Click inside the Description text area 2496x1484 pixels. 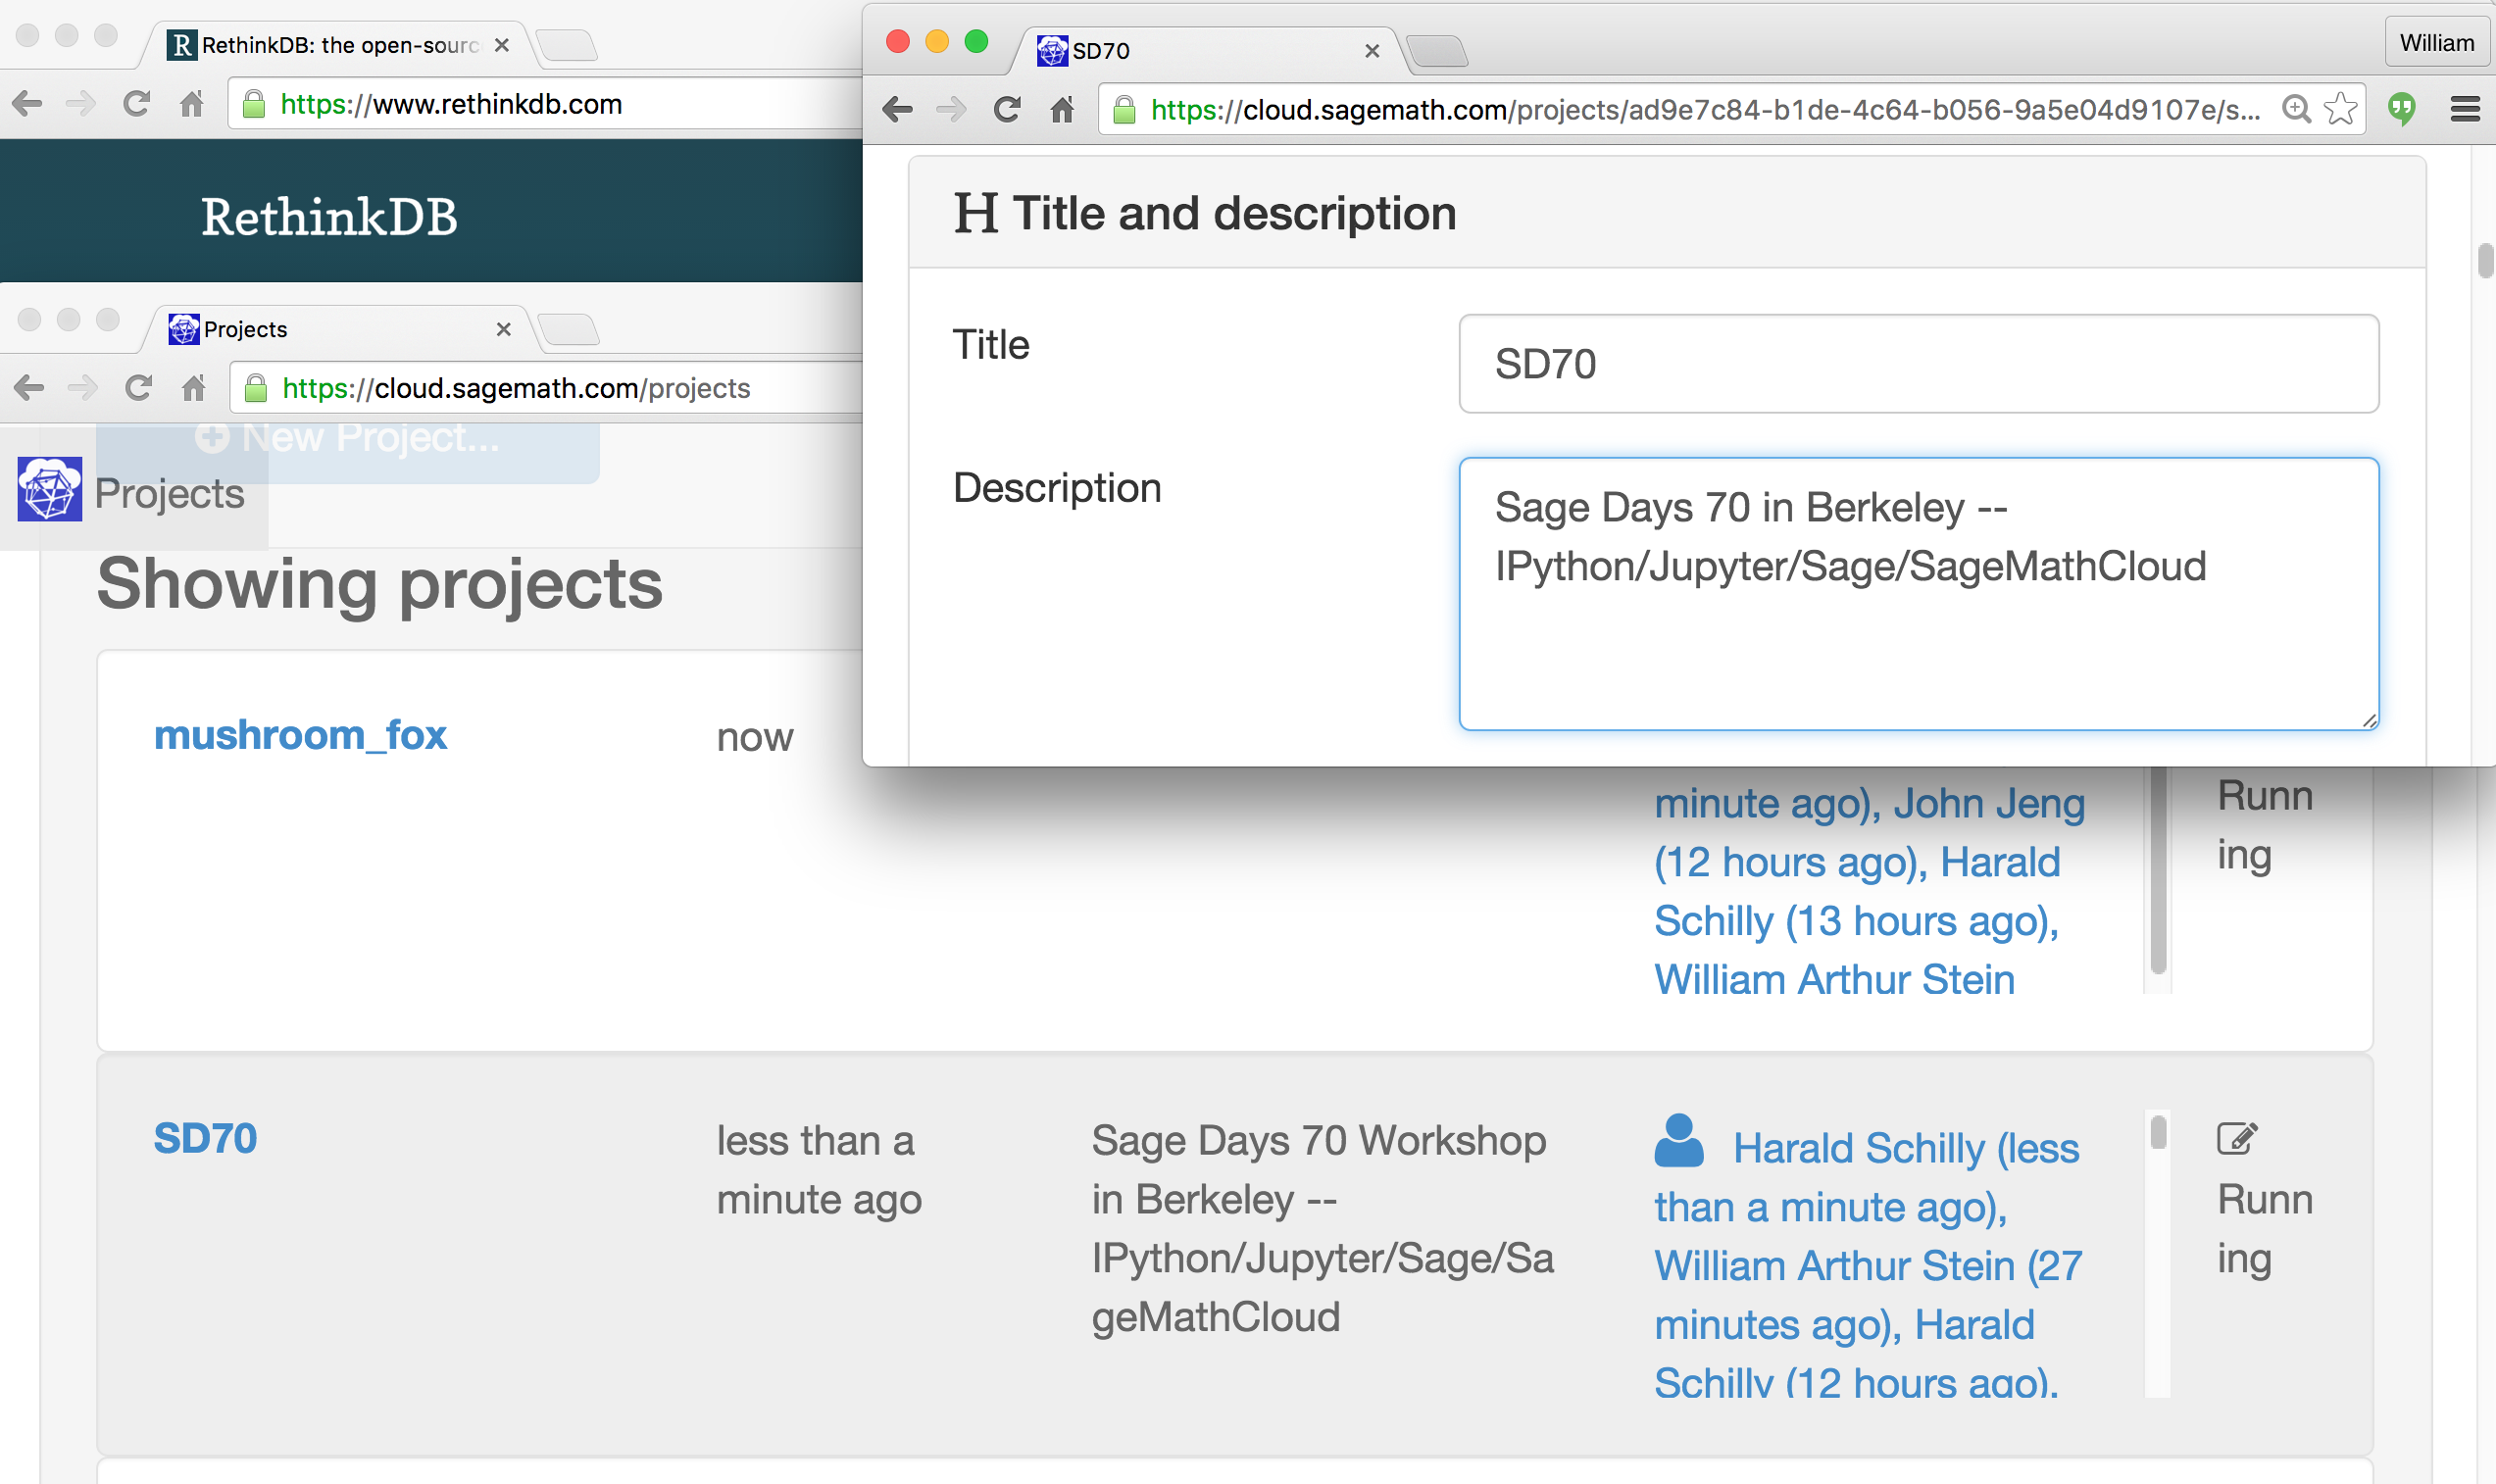point(1917,640)
